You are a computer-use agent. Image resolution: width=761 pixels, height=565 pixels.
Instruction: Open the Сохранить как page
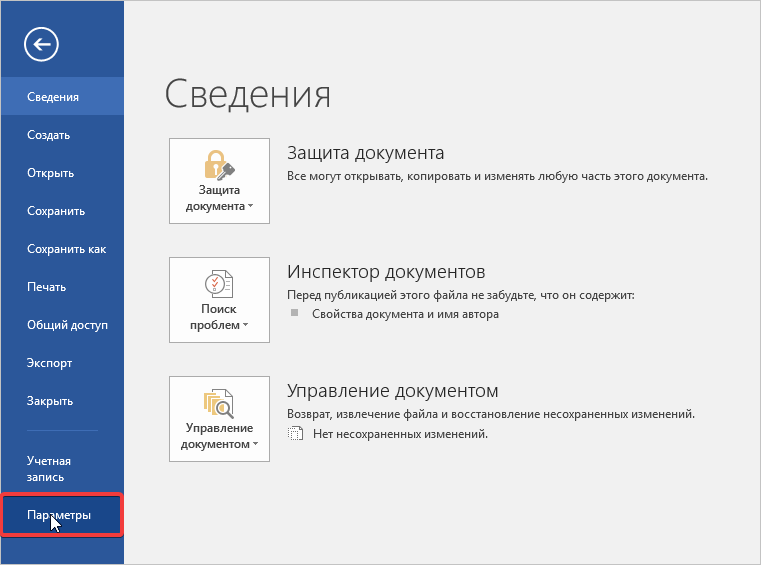[66, 249]
